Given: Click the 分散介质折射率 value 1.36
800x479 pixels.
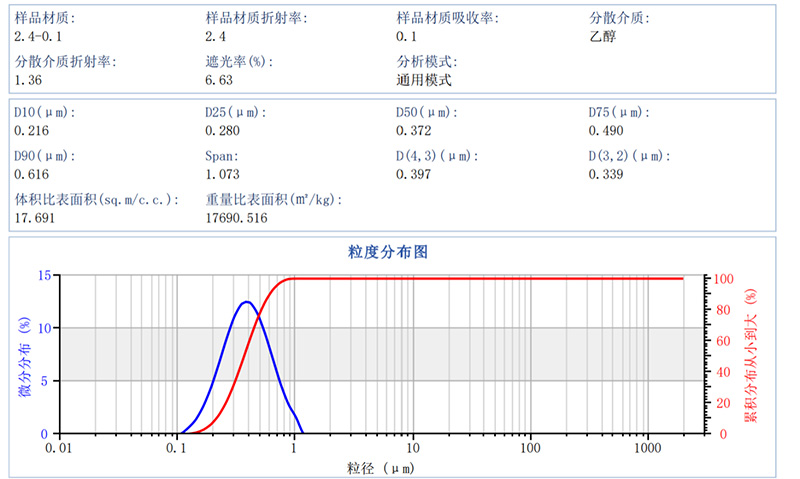Looking at the screenshot, I should [x=28, y=80].
